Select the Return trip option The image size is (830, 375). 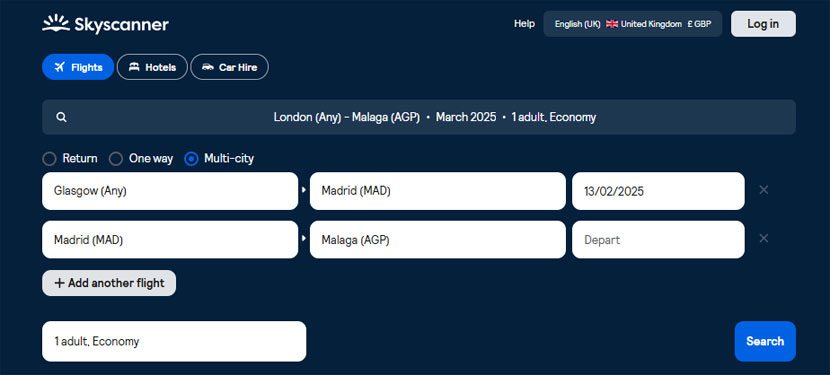pyautogui.click(x=70, y=158)
